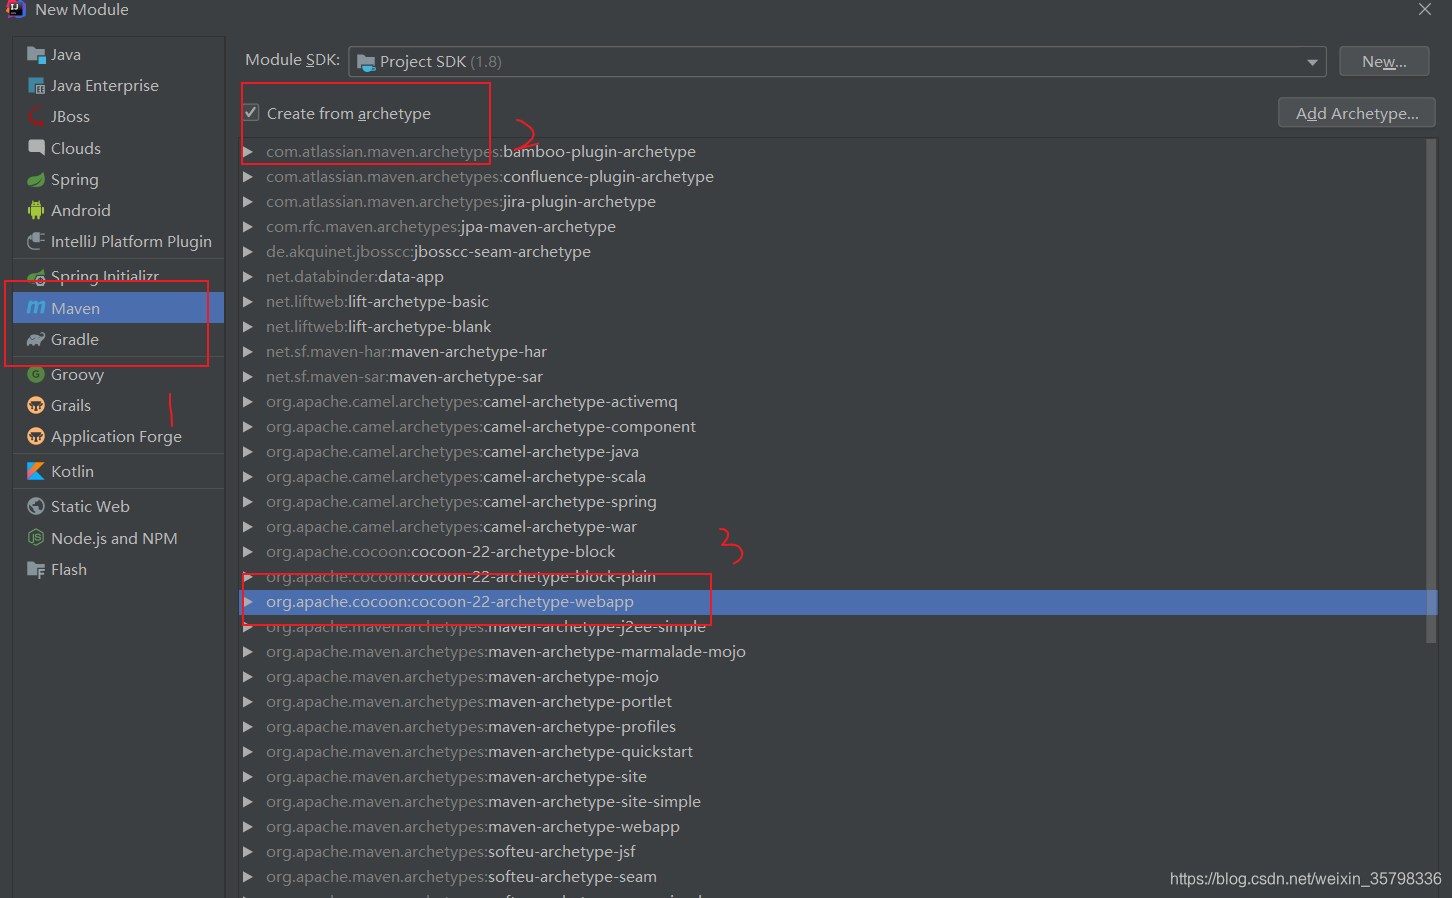Expand the confluence-plugin-archetype node
Image resolution: width=1452 pixels, height=898 pixels.
coord(248,177)
